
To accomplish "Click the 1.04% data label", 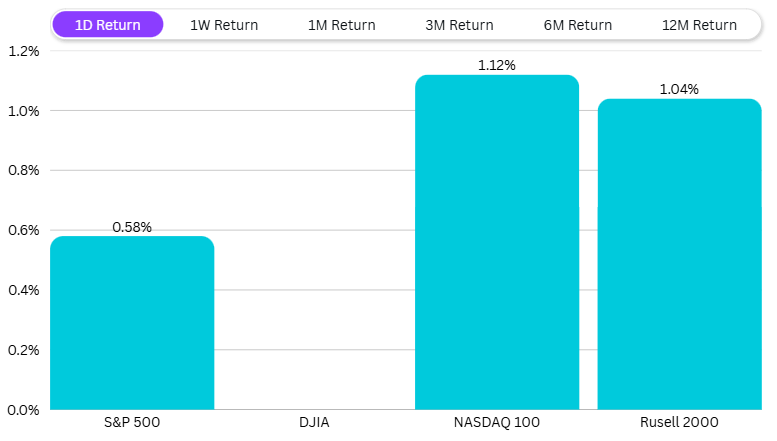I will (679, 90).
